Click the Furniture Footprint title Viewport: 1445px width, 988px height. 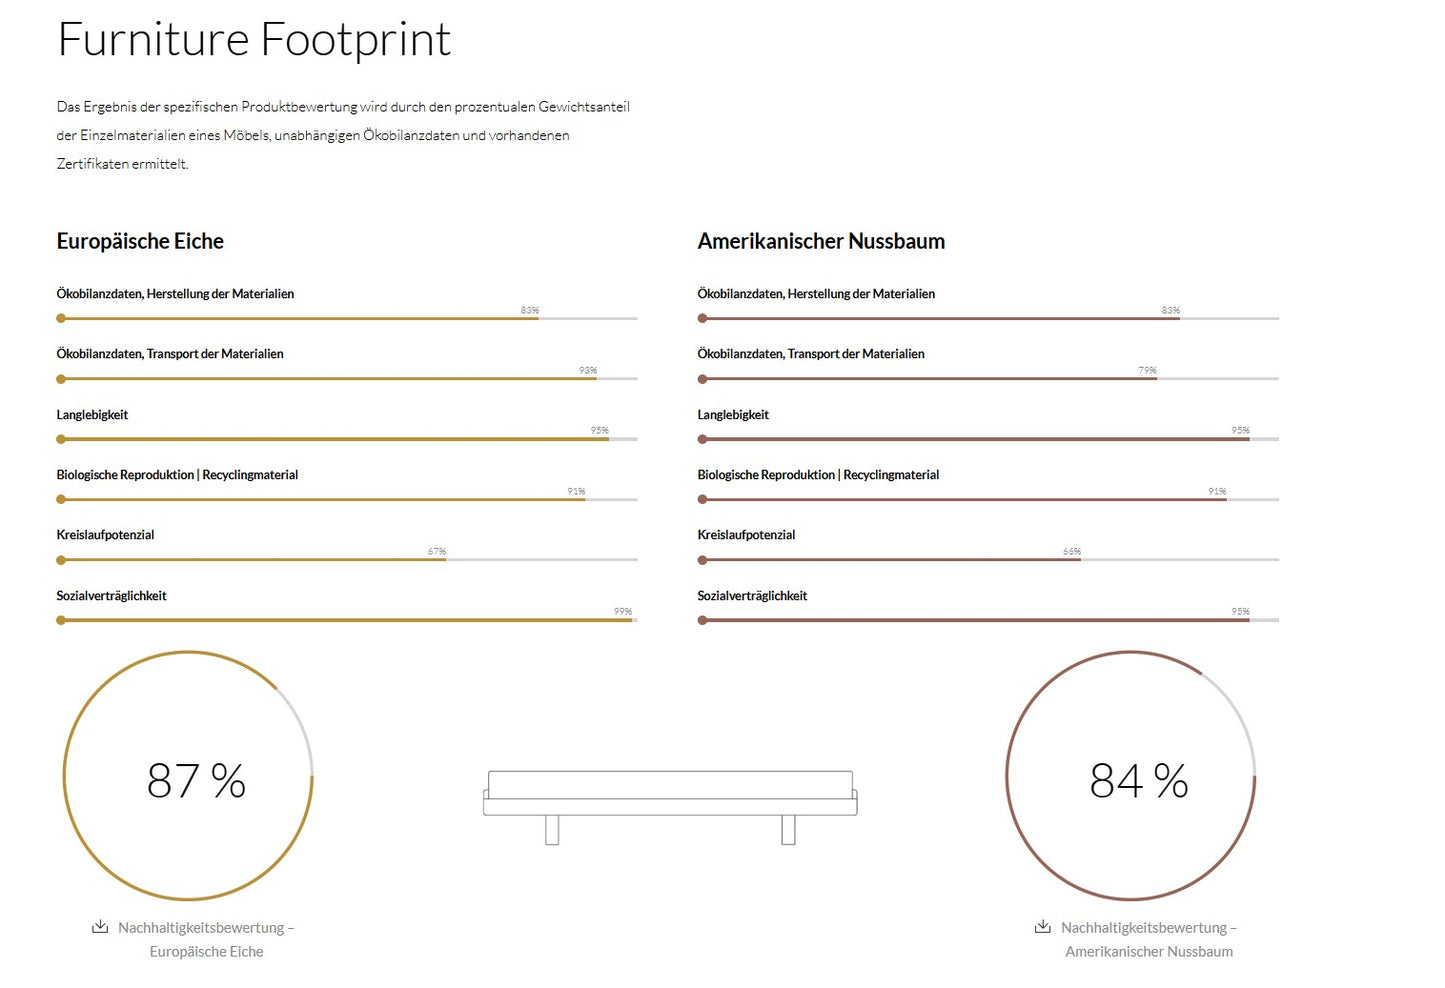tap(254, 40)
